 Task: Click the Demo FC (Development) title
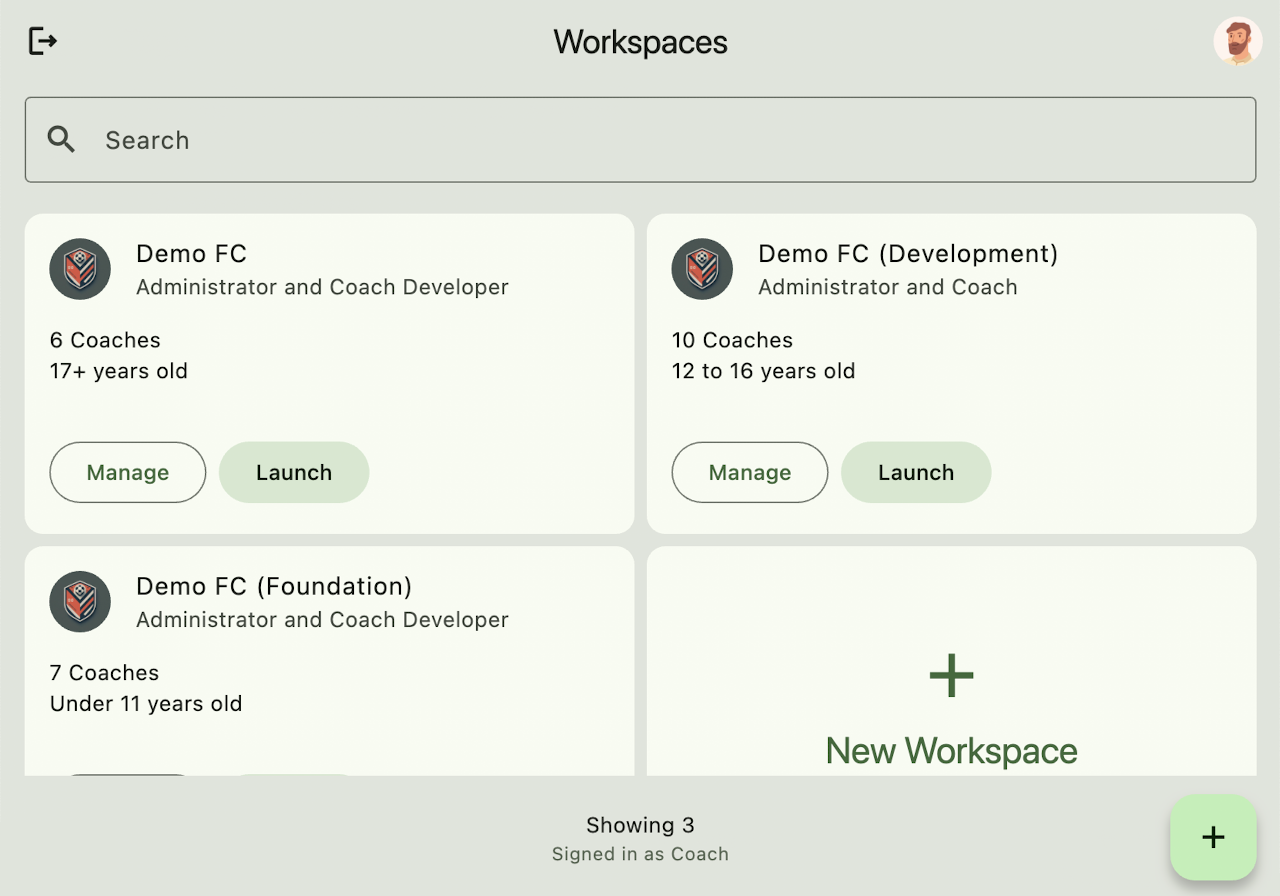click(x=907, y=254)
